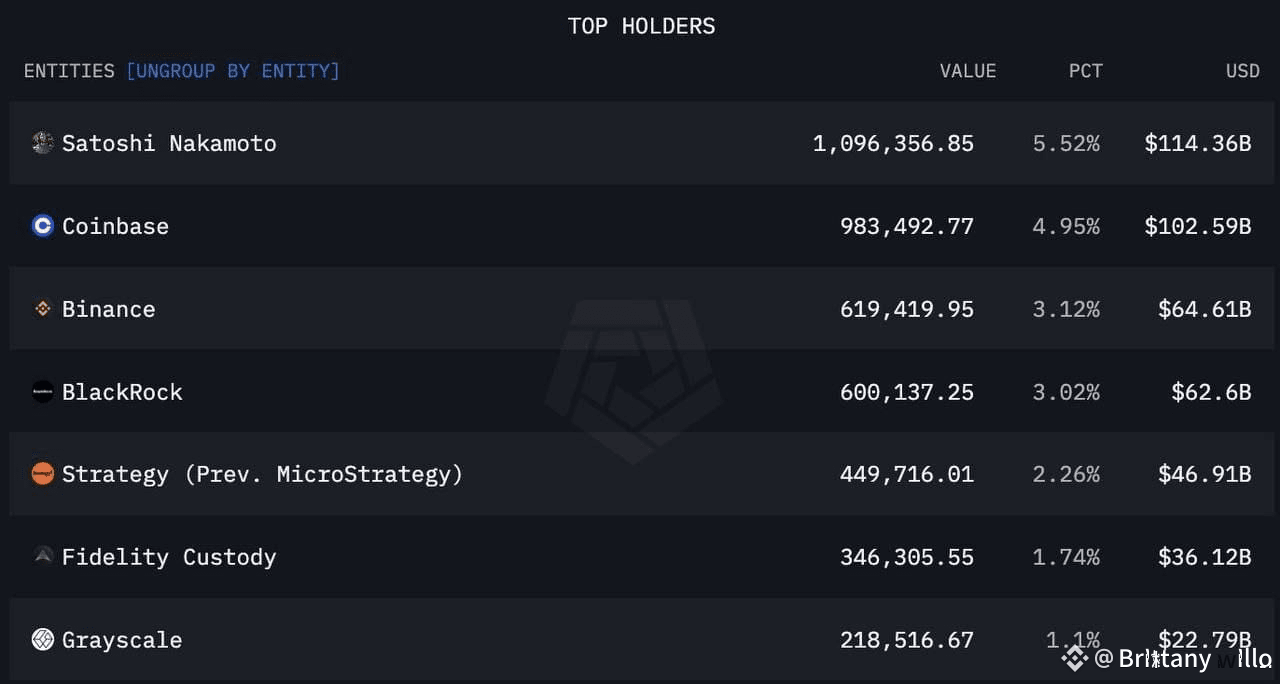The height and width of the screenshot is (684, 1280).
Task: Open the TOP HOLDERS title
Action: coord(641,26)
